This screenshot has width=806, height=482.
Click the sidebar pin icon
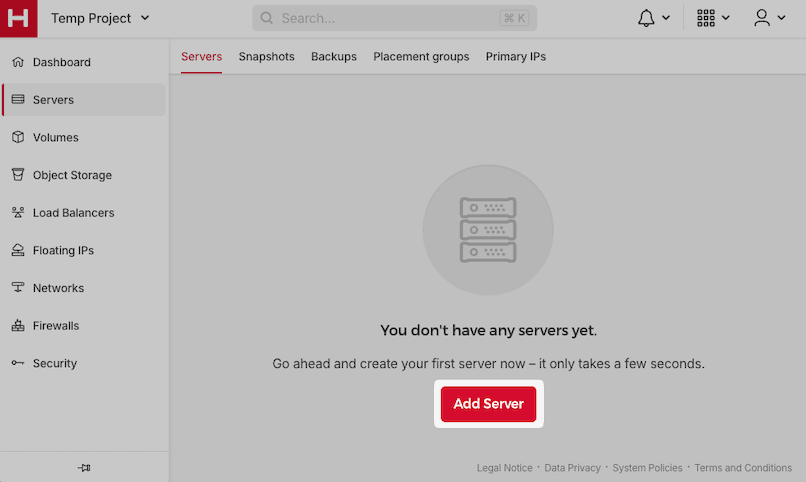(84, 468)
